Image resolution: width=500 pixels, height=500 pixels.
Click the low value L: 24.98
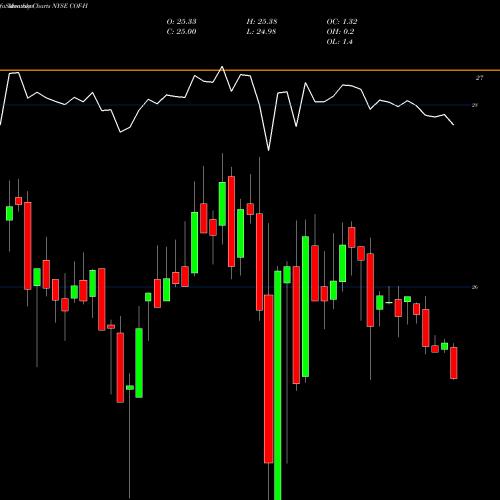(x=261, y=32)
